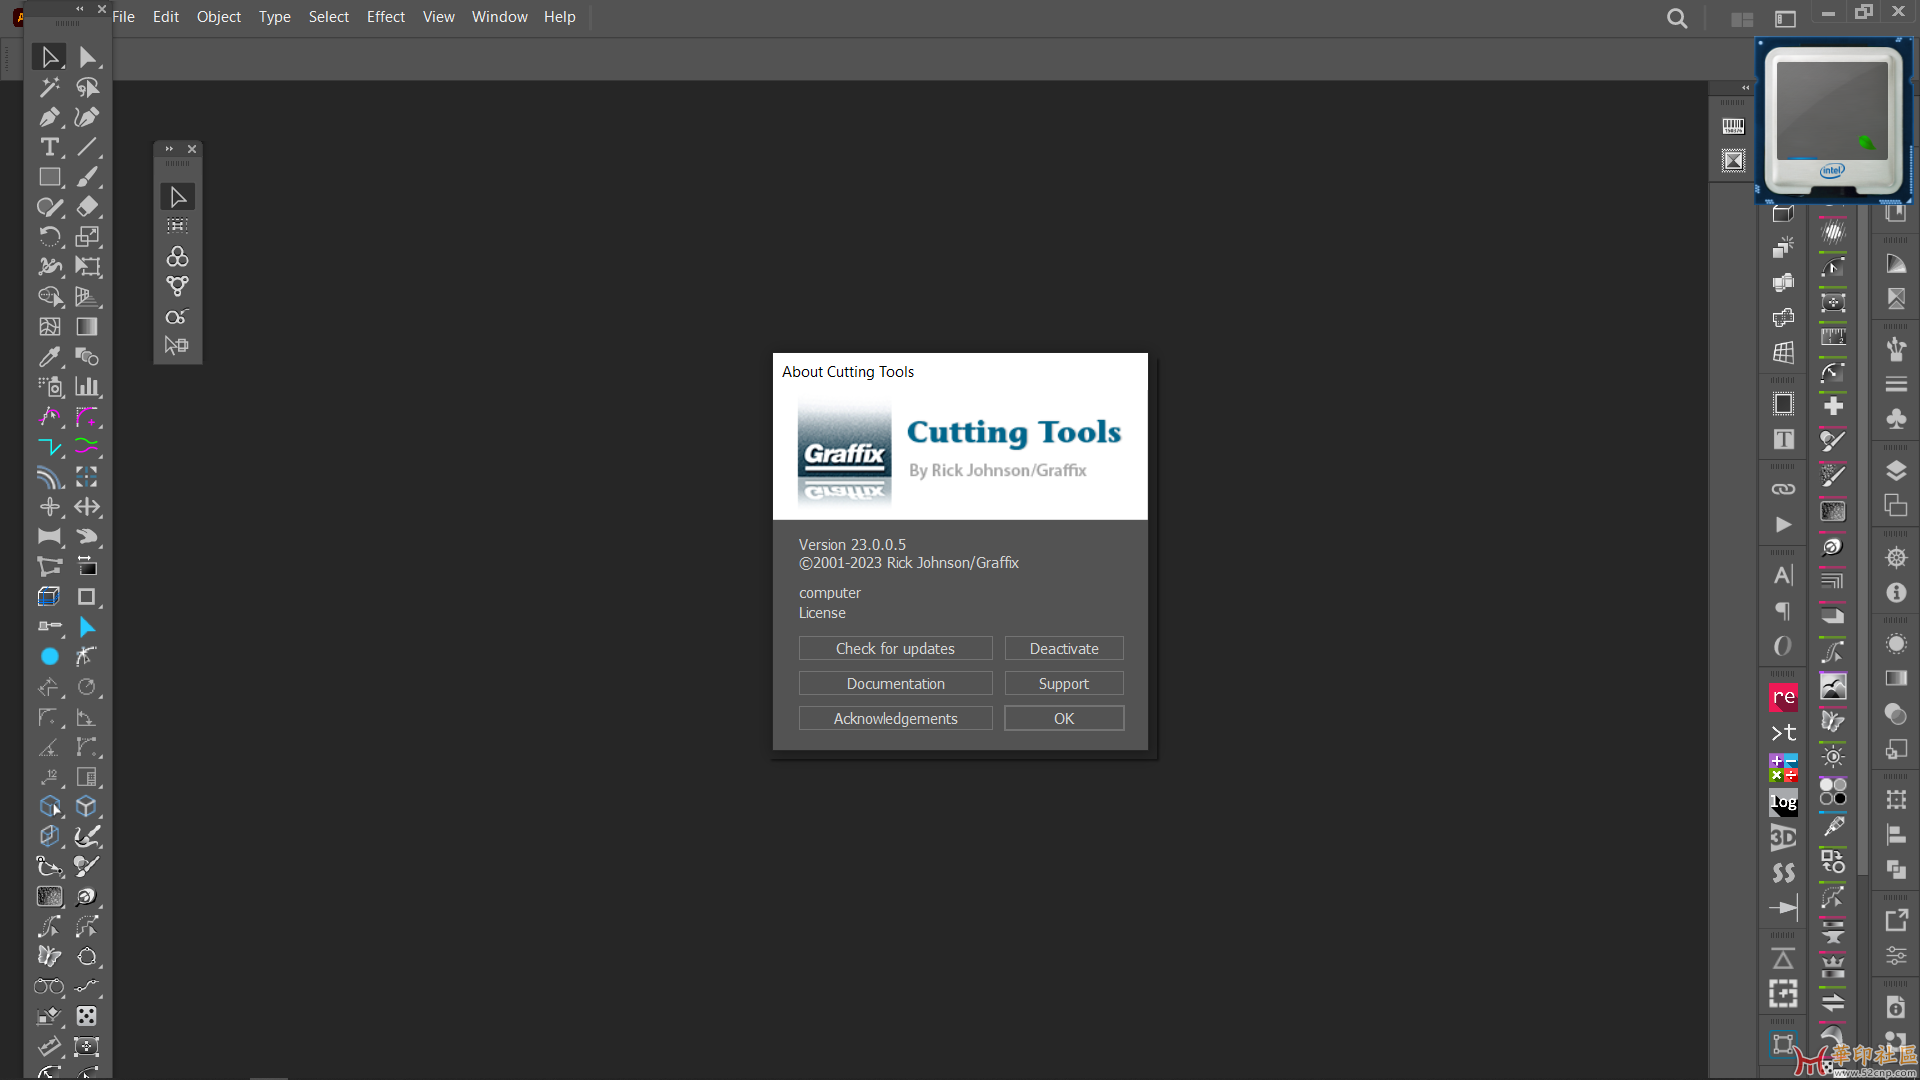Select the Eraser tool
This screenshot has width=1920, height=1080.
click(x=87, y=207)
